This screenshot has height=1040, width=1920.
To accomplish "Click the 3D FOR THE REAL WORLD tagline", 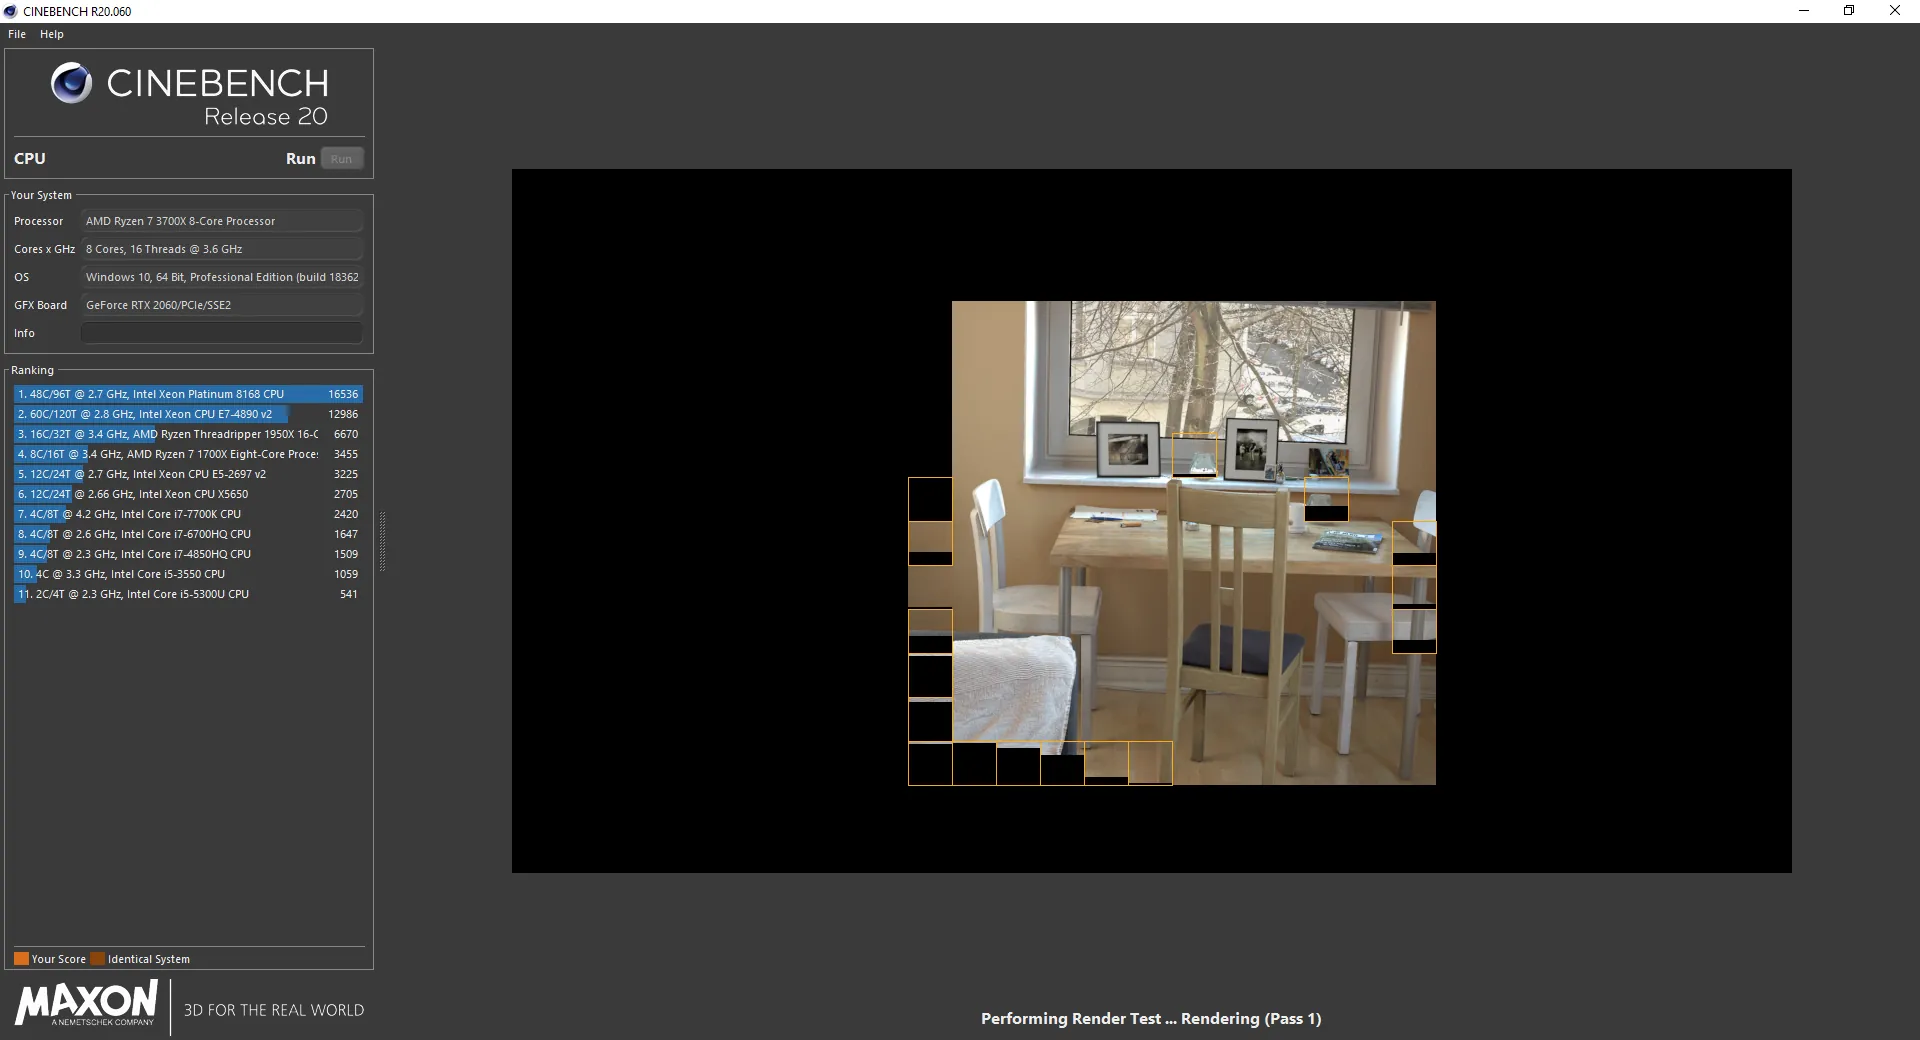I will coord(274,1010).
